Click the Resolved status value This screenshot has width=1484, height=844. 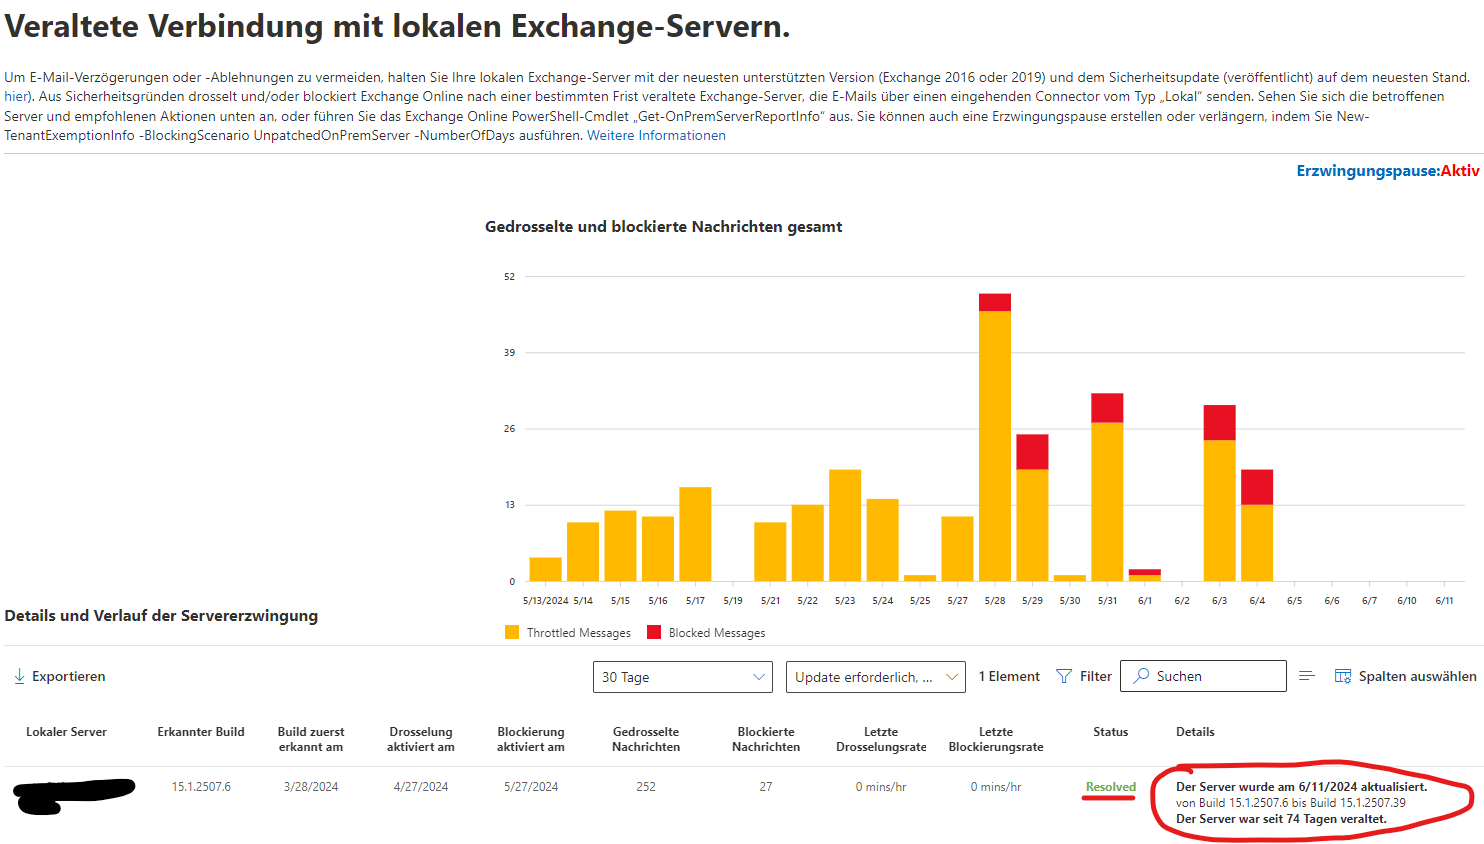click(x=1111, y=787)
